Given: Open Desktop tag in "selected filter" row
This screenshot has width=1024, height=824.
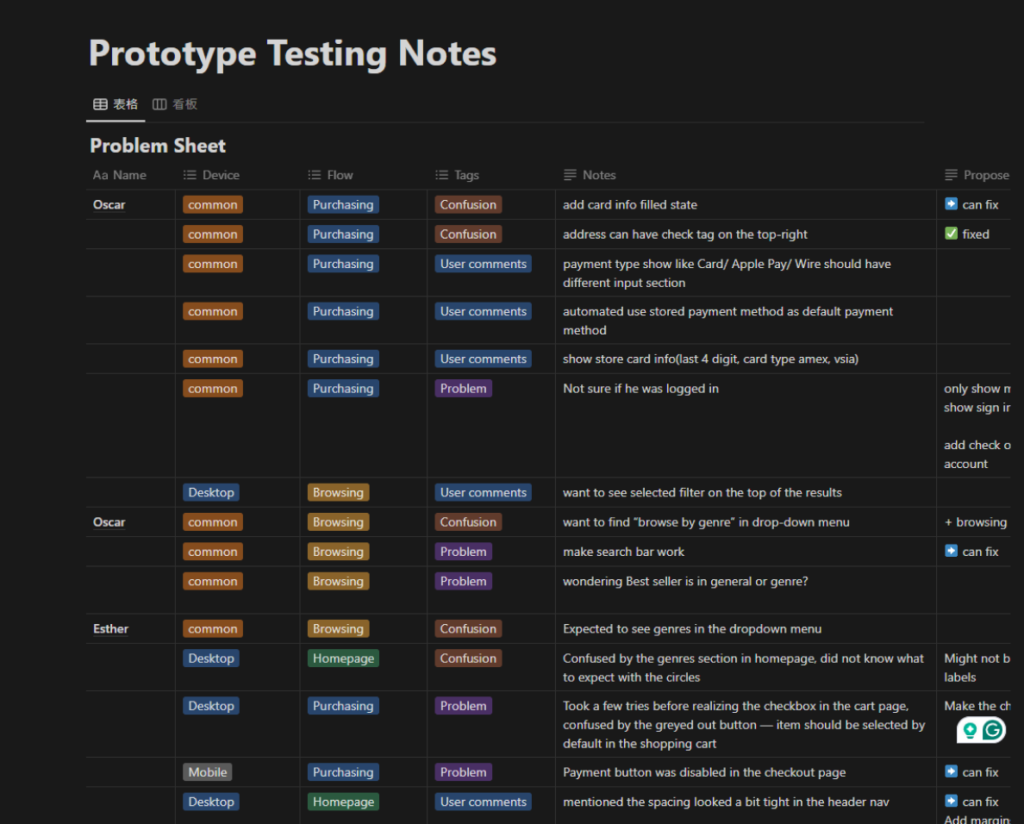Looking at the screenshot, I should (211, 492).
